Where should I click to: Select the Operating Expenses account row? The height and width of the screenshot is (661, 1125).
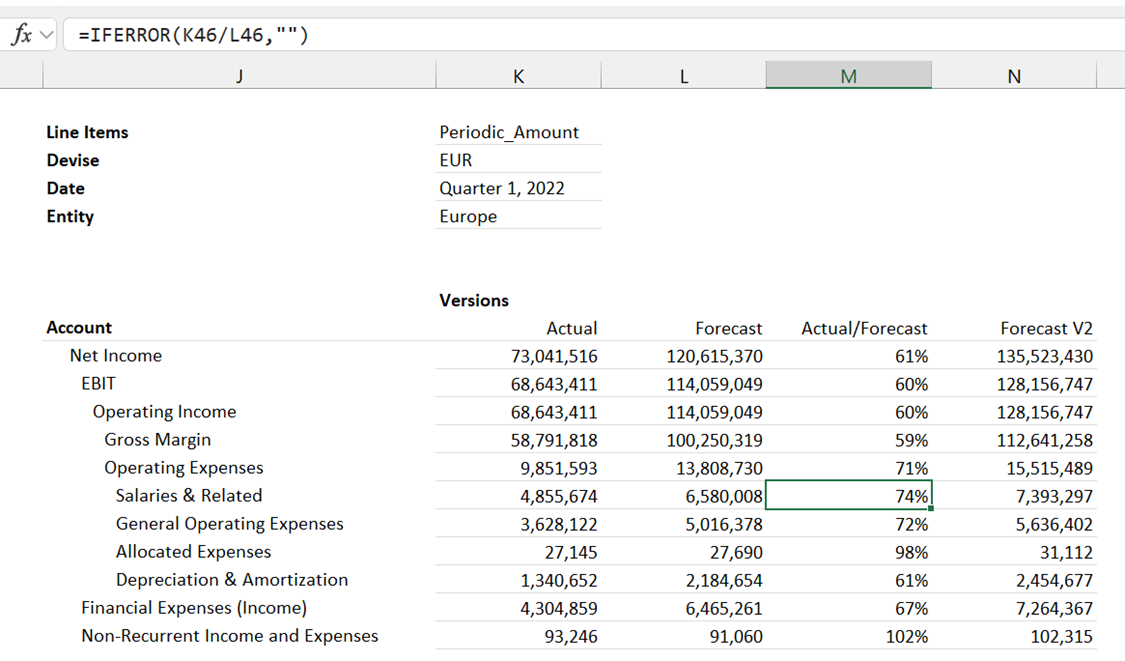(184, 468)
